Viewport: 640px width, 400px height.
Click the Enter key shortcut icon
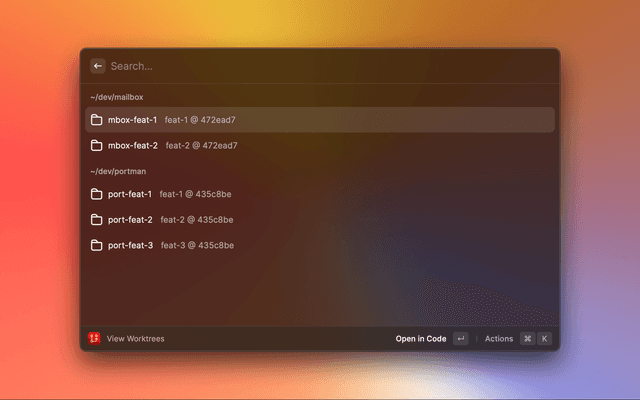pos(460,339)
